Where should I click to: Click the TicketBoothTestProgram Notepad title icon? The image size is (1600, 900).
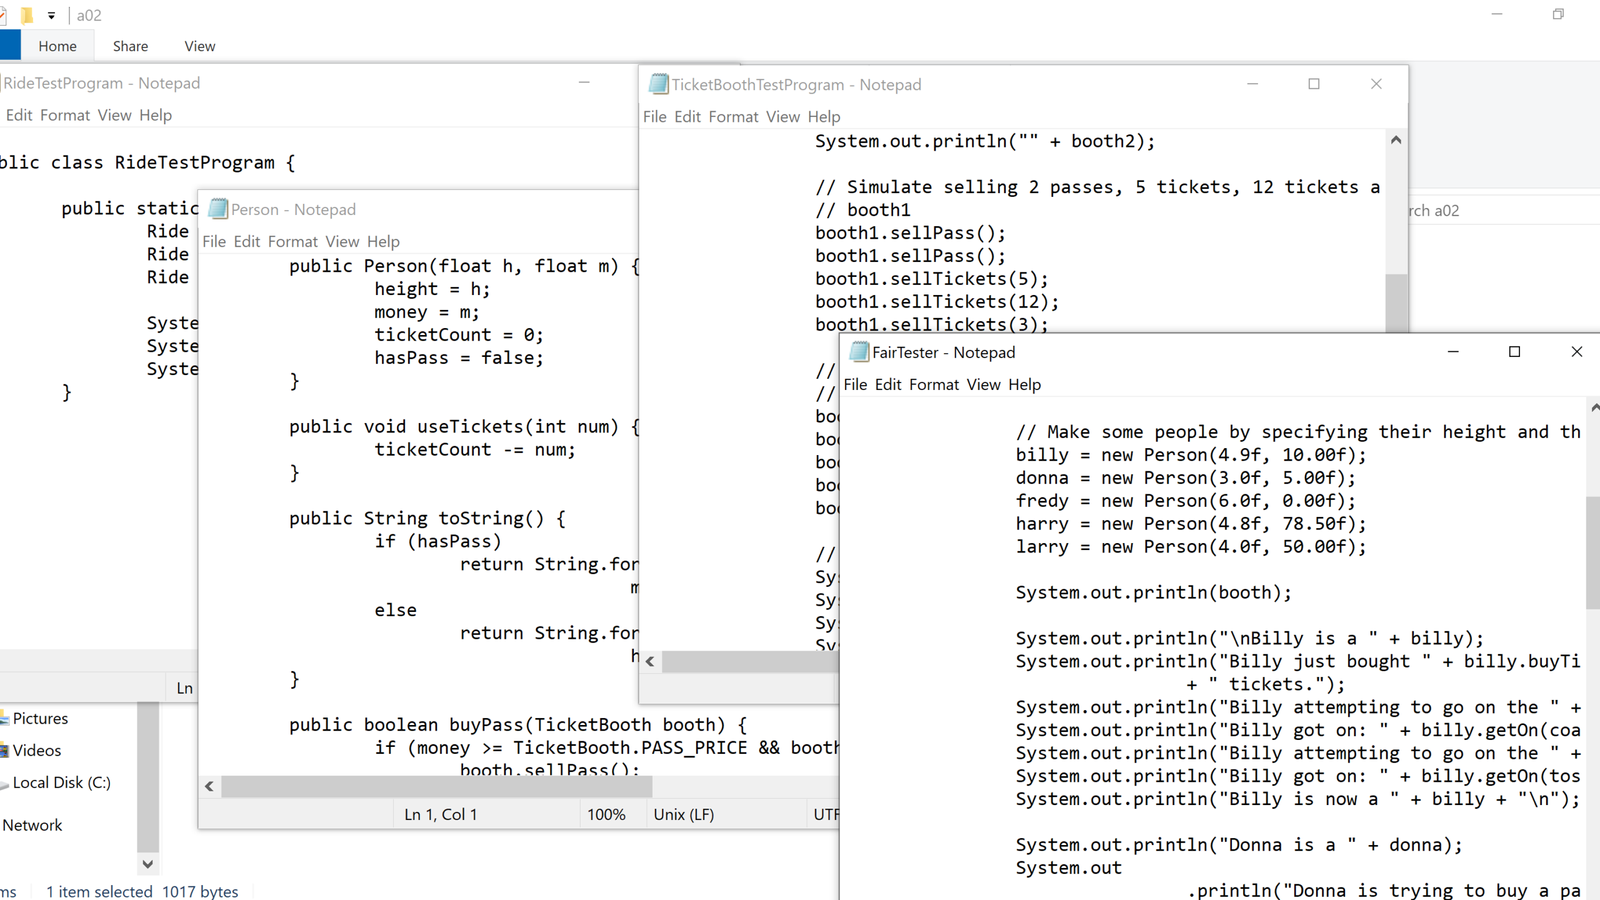click(x=658, y=84)
